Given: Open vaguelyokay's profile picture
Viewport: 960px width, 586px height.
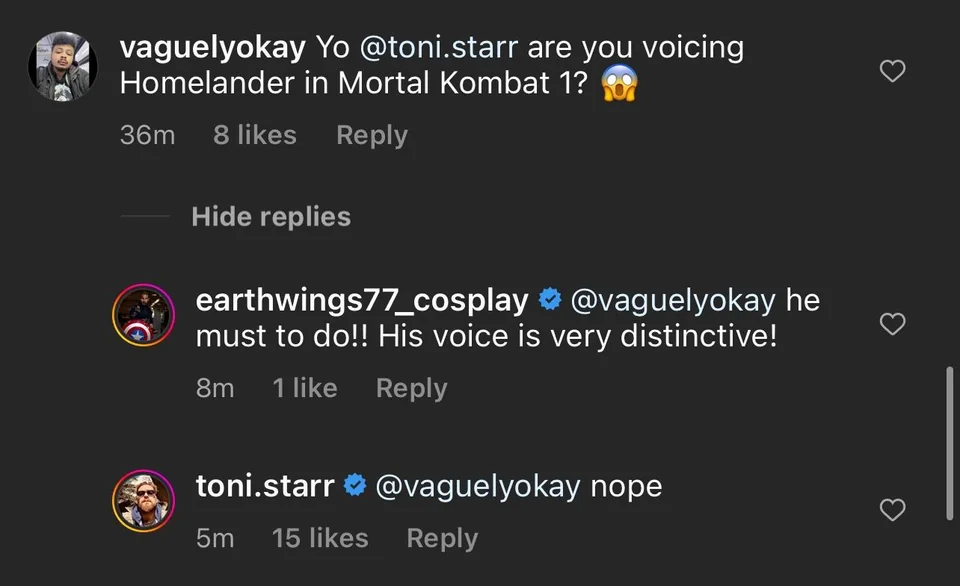Looking at the screenshot, I should point(61,66).
